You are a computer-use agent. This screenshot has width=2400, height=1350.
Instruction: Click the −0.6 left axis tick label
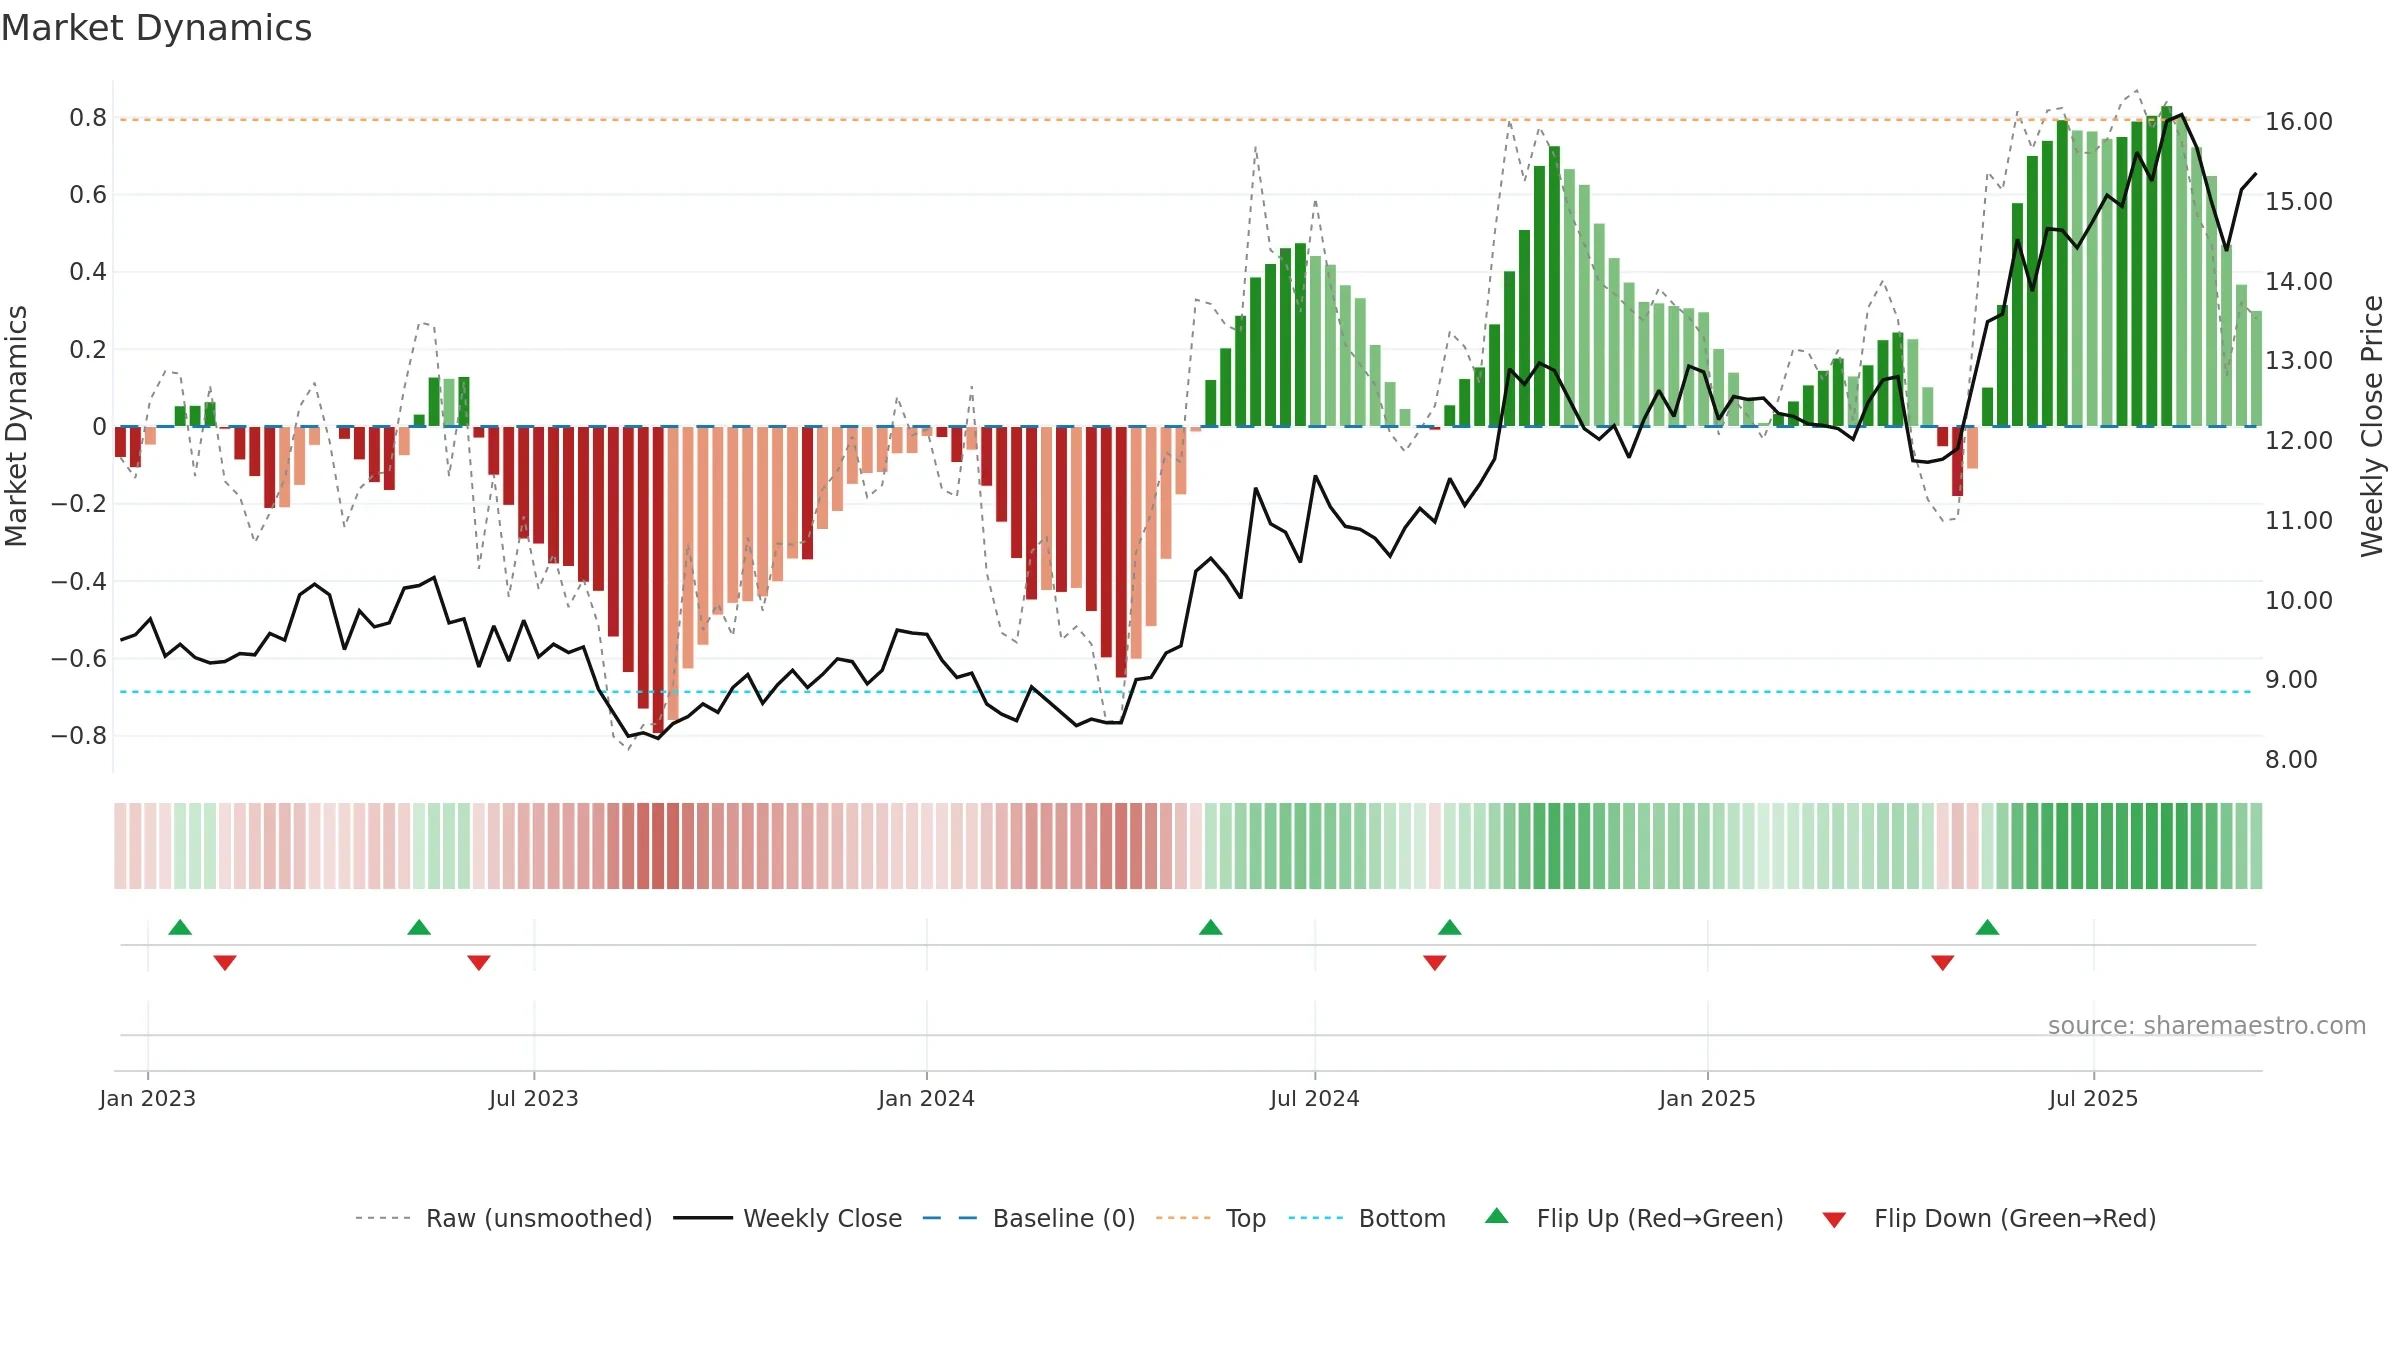[x=79, y=659]
